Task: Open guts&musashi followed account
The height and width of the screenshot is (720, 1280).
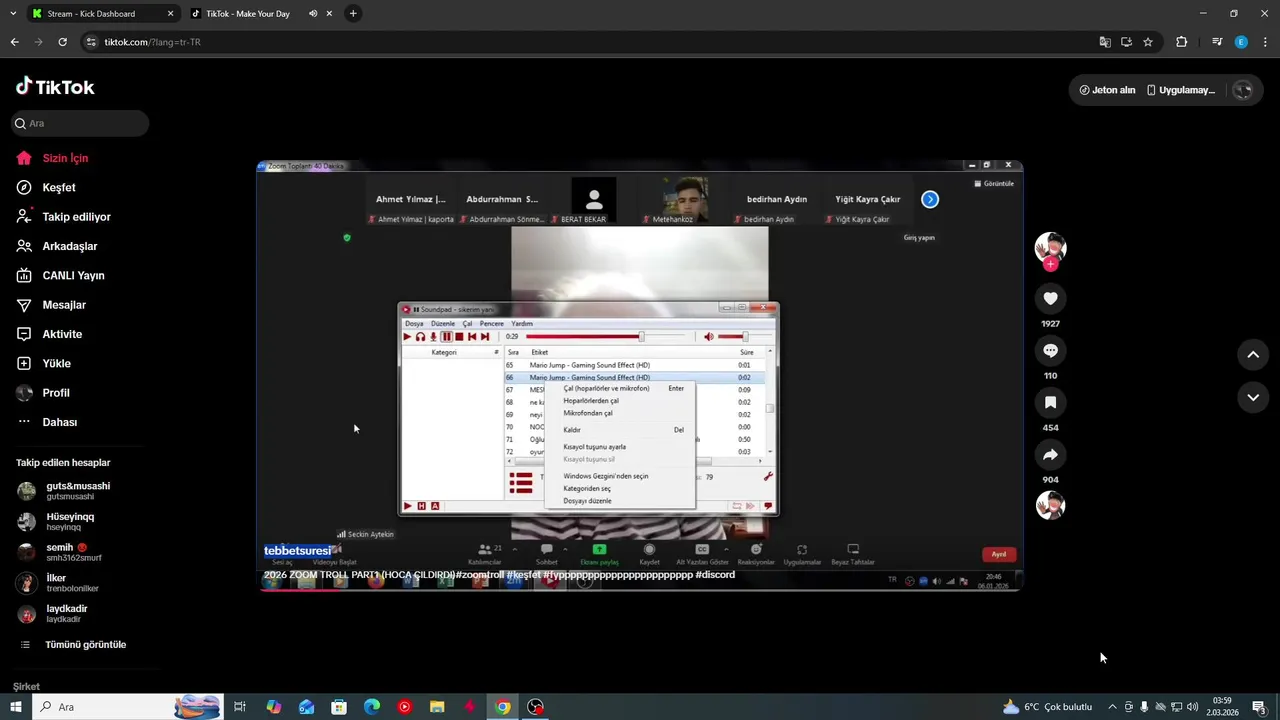Action: pos(64,491)
